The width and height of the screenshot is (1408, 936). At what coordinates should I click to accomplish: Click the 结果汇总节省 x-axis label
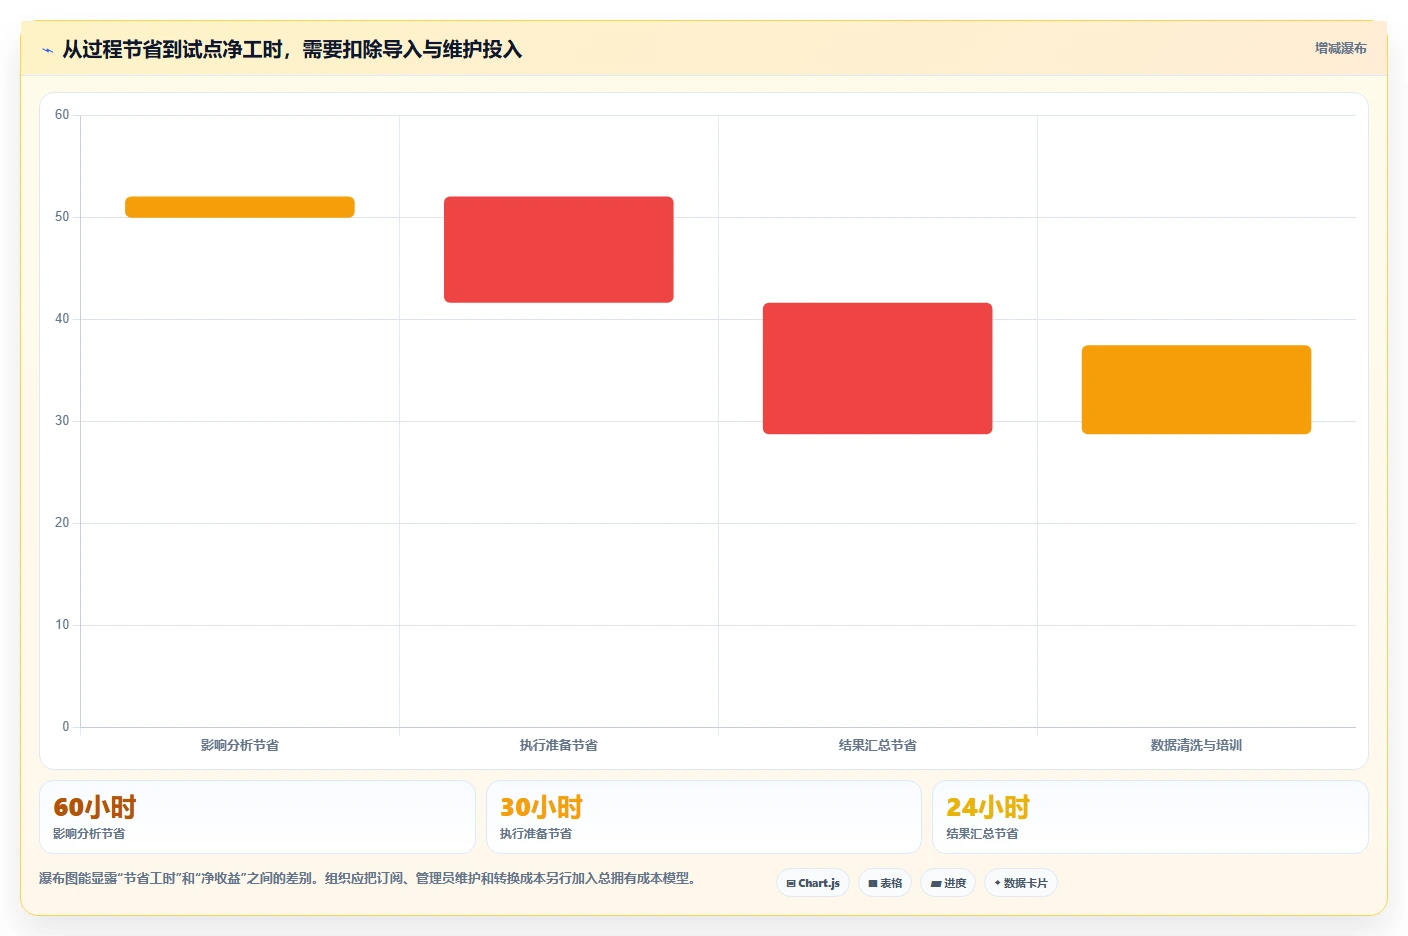pyautogui.click(x=878, y=745)
